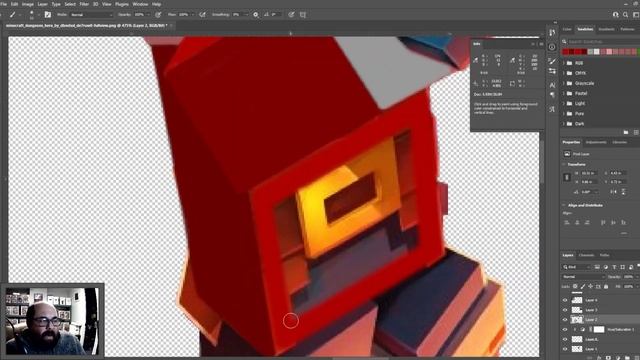Toggle lock transparent pixels in Layers panel
The image size is (640, 360).
tap(575, 287)
